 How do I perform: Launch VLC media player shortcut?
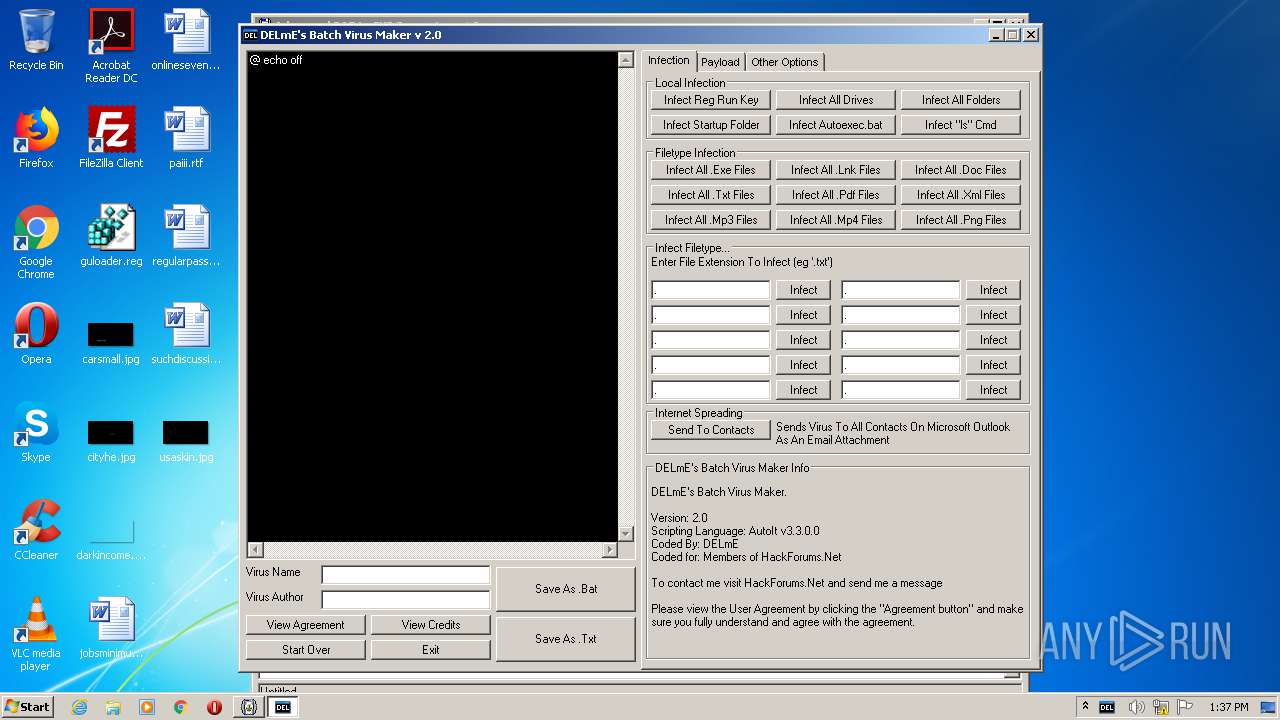click(x=36, y=634)
